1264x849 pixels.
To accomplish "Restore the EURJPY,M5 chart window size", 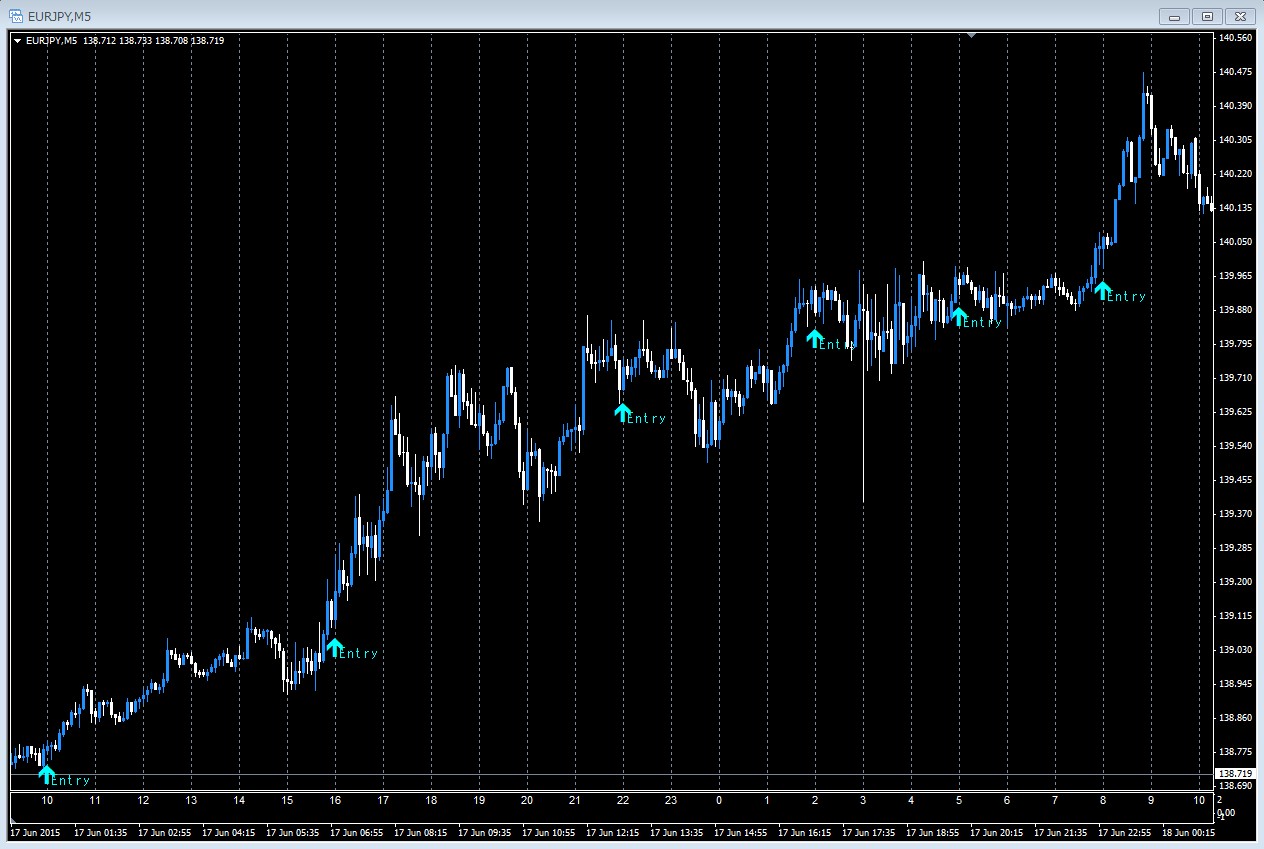I will pyautogui.click(x=1207, y=16).
